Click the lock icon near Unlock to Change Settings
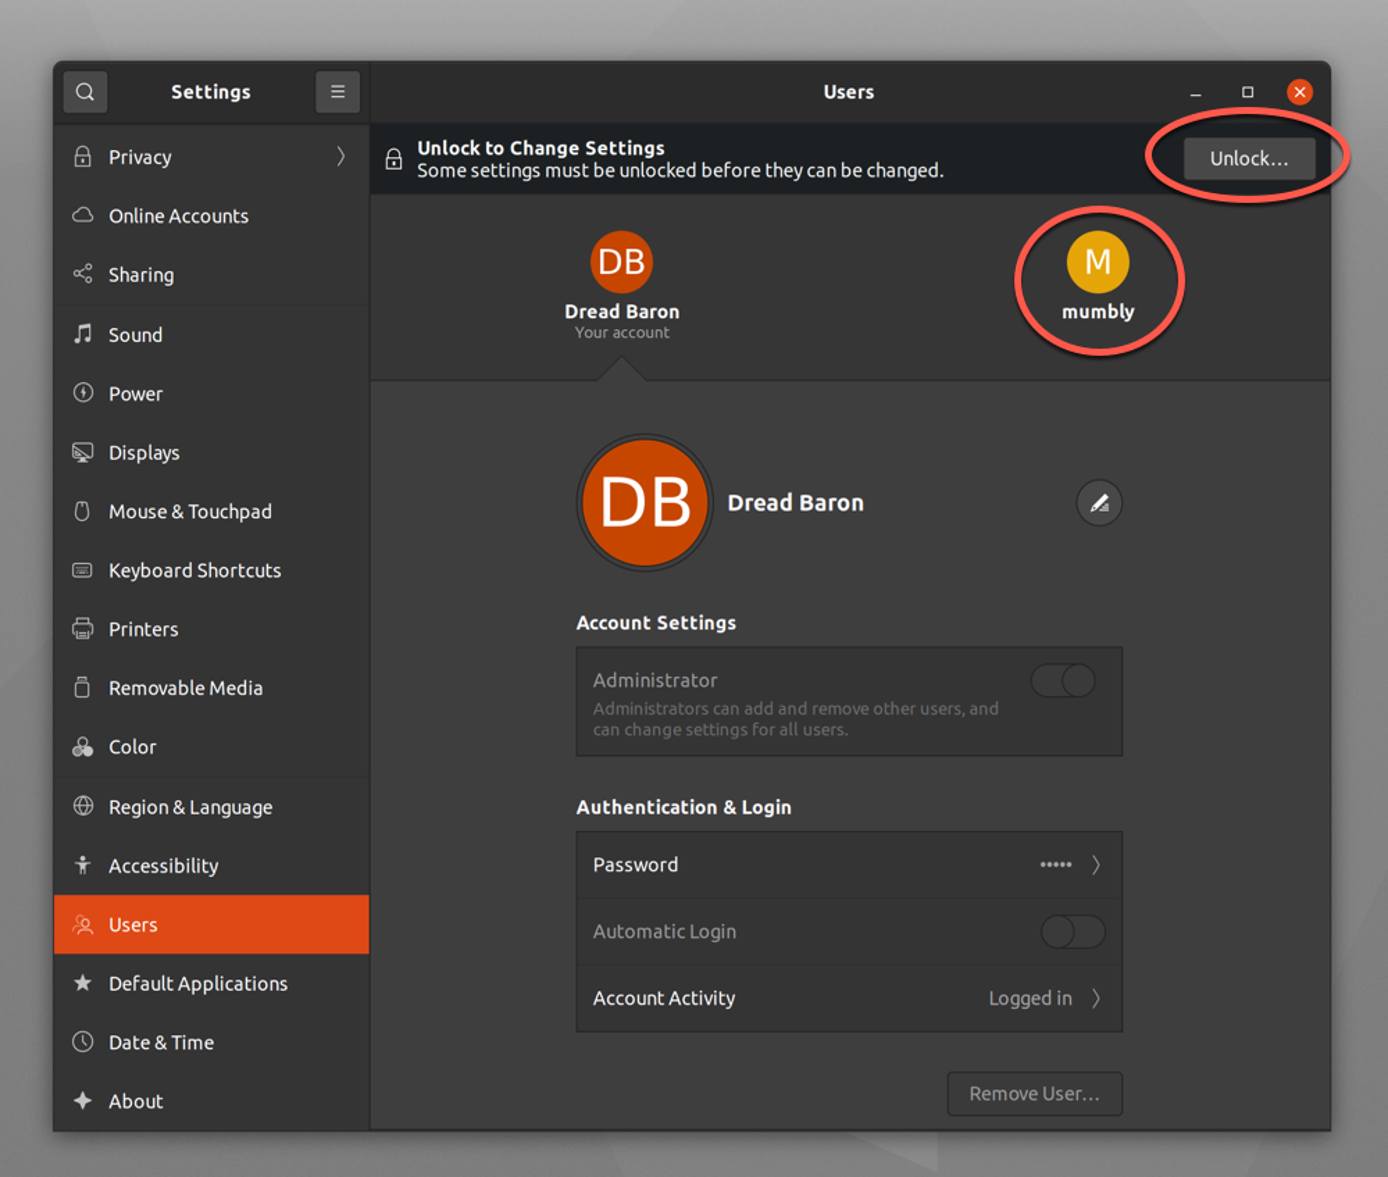 coord(391,158)
